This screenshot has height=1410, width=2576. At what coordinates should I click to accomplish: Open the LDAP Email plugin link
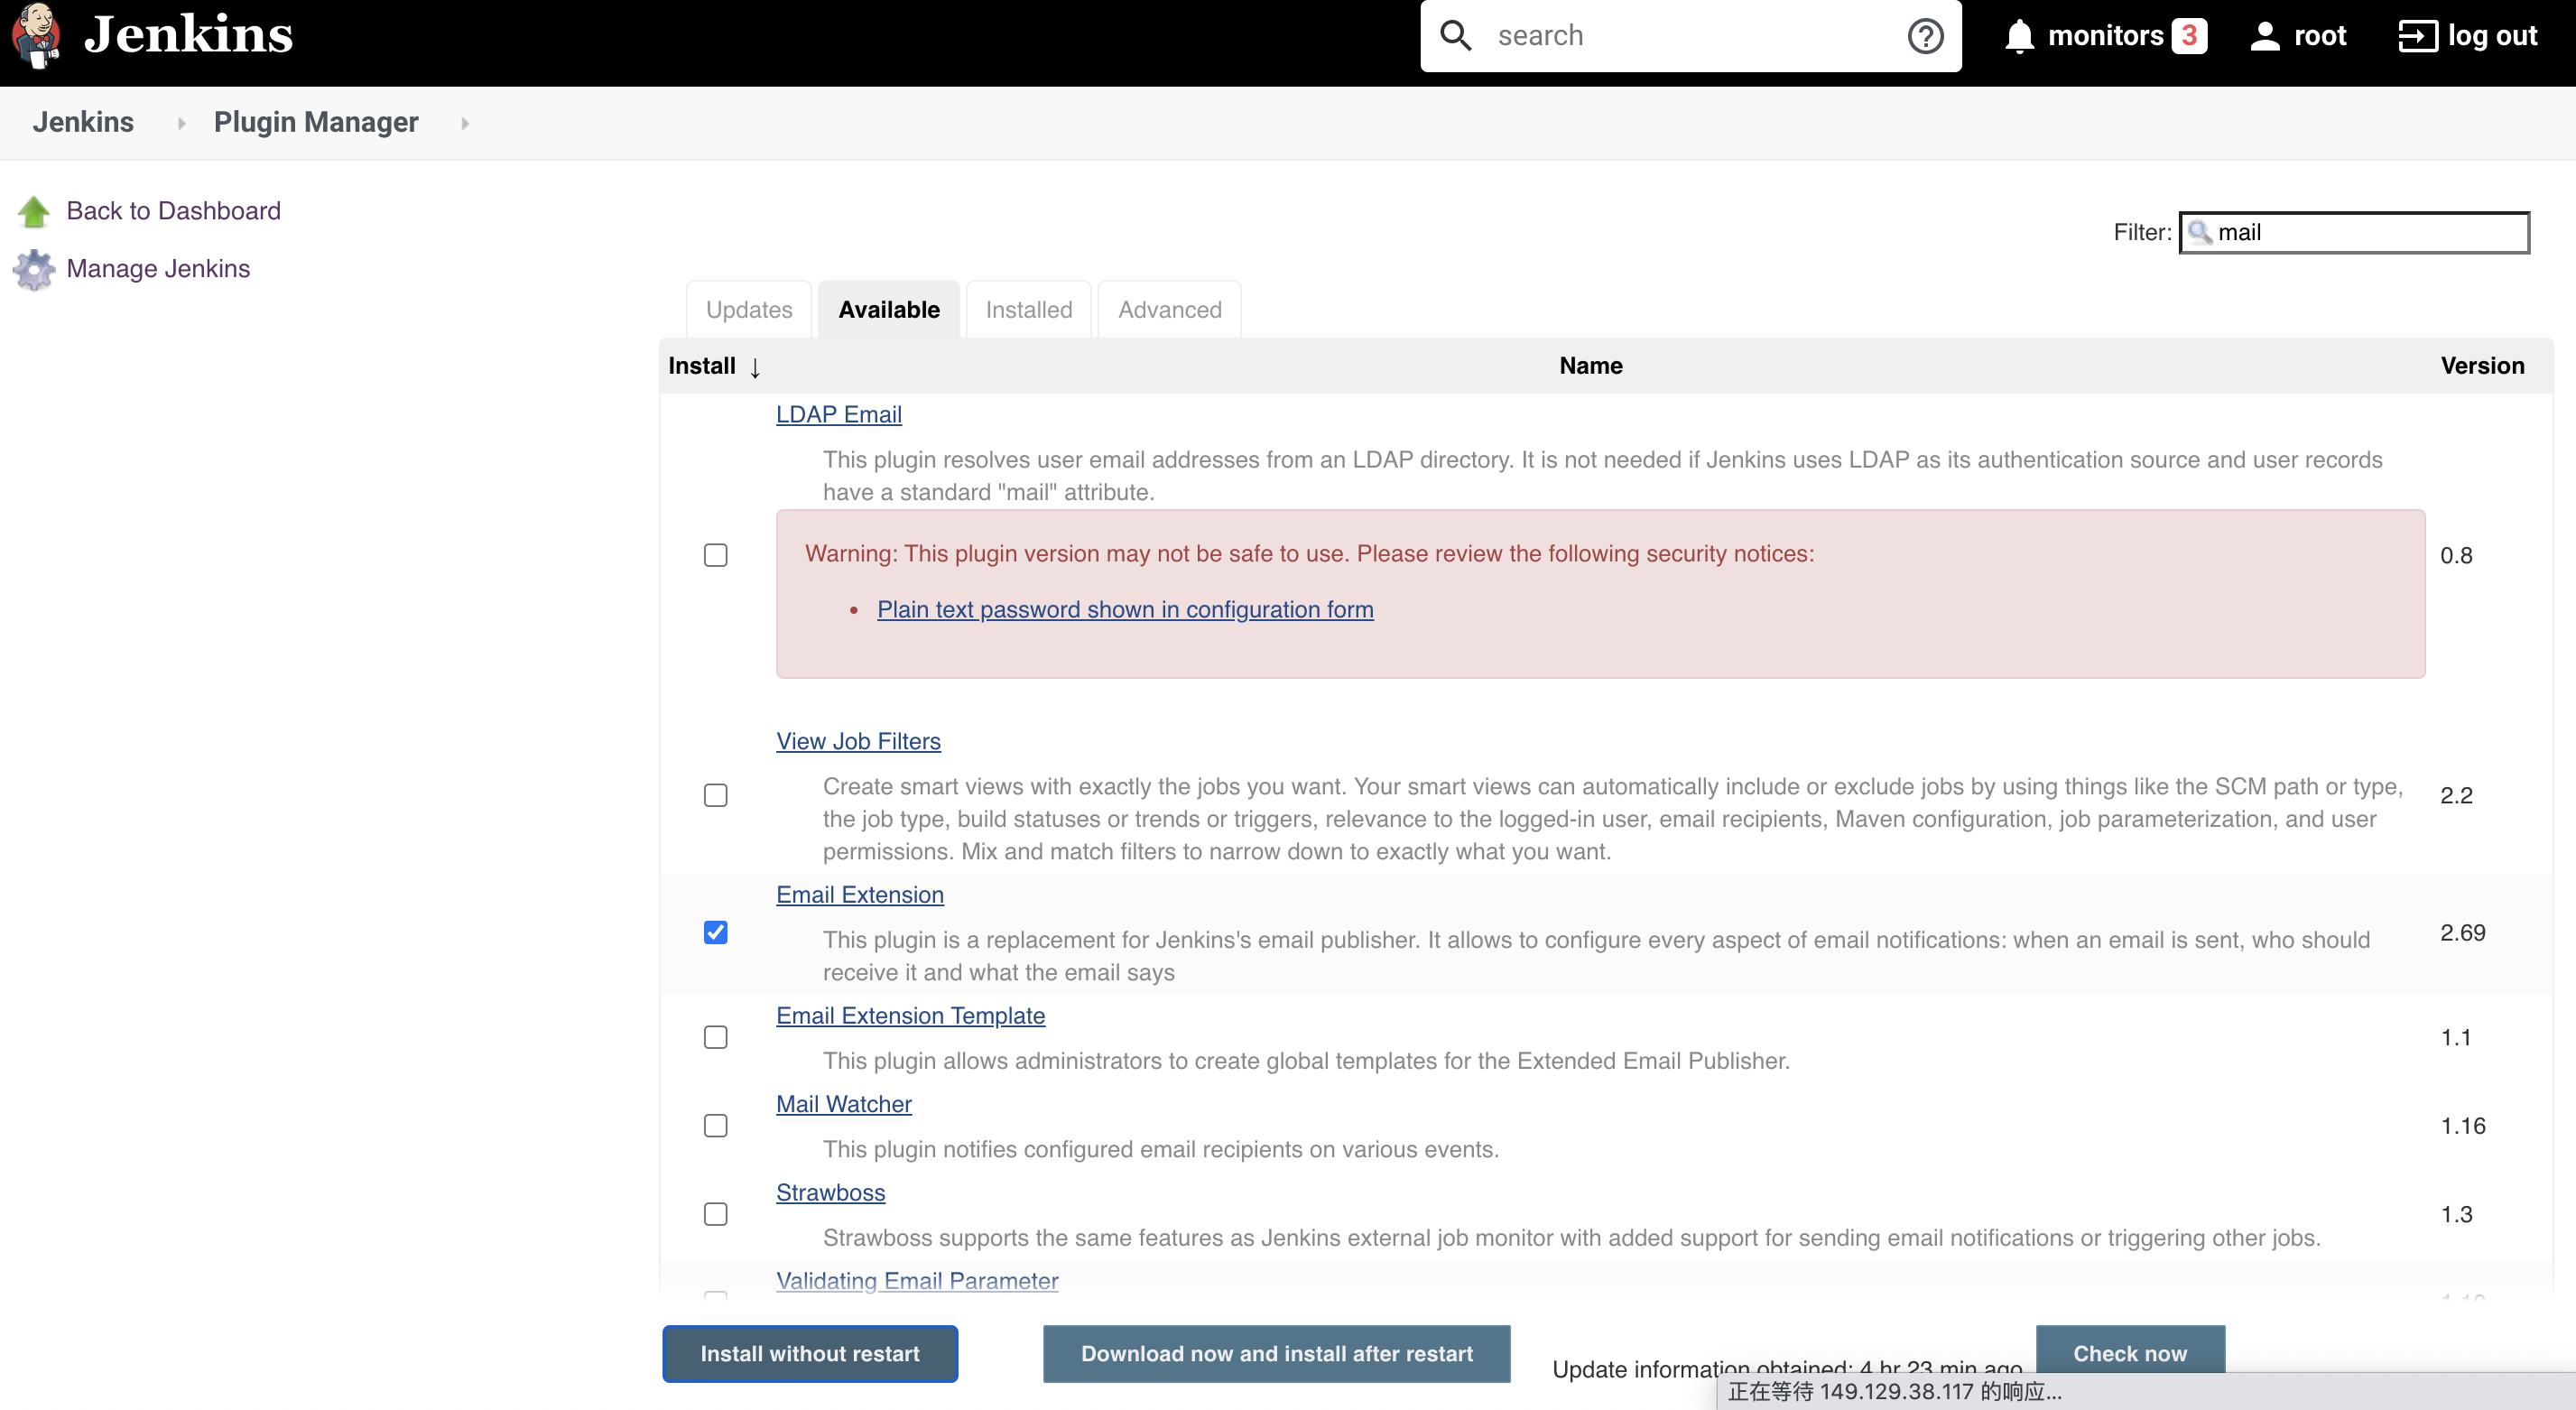pos(839,414)
